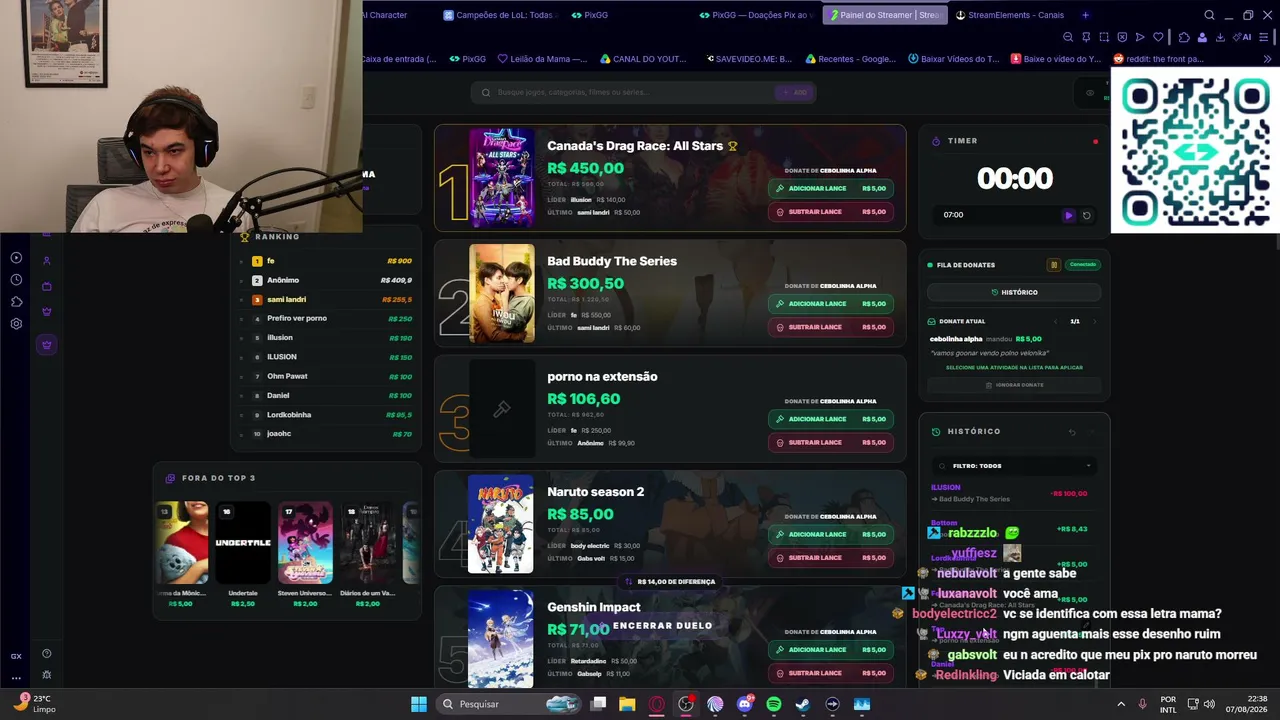The image size is (1280, 720).
Task: Open the extensions icon in the browser toolbar
Action: point(1184,37)
